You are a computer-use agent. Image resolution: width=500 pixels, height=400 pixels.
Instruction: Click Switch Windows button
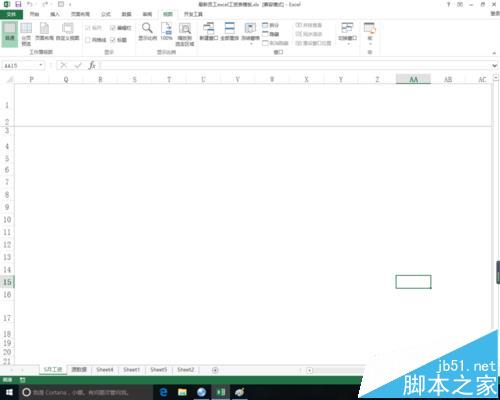pyautogui.click(x=347, y=33)
